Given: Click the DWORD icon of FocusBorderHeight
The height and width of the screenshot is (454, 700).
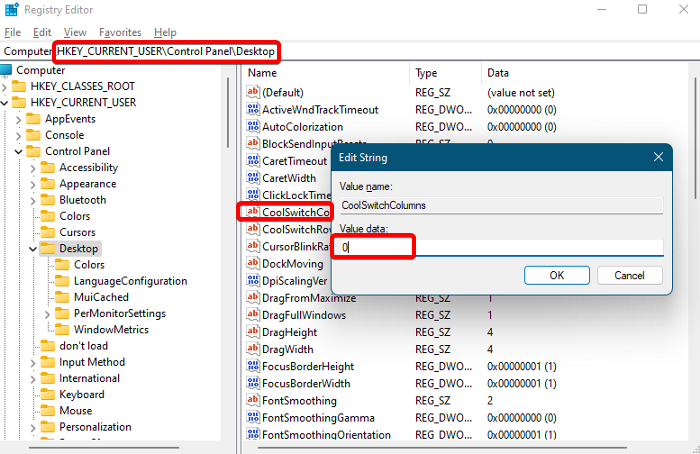Looking at the screenshot, I should coord(253,366).
